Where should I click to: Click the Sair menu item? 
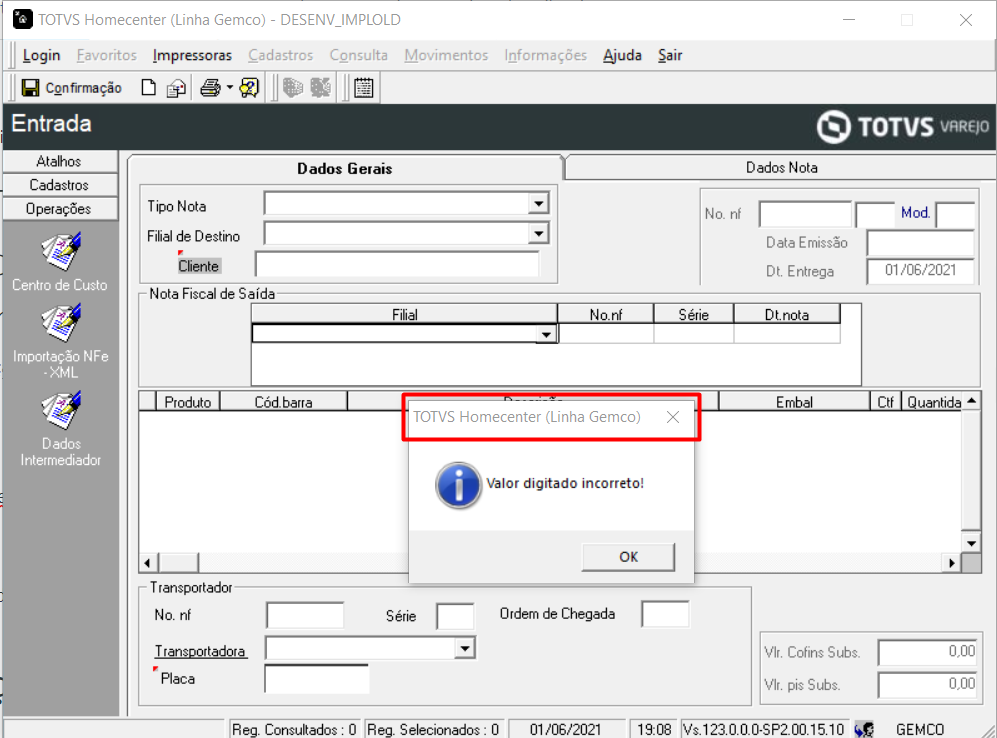670,55
